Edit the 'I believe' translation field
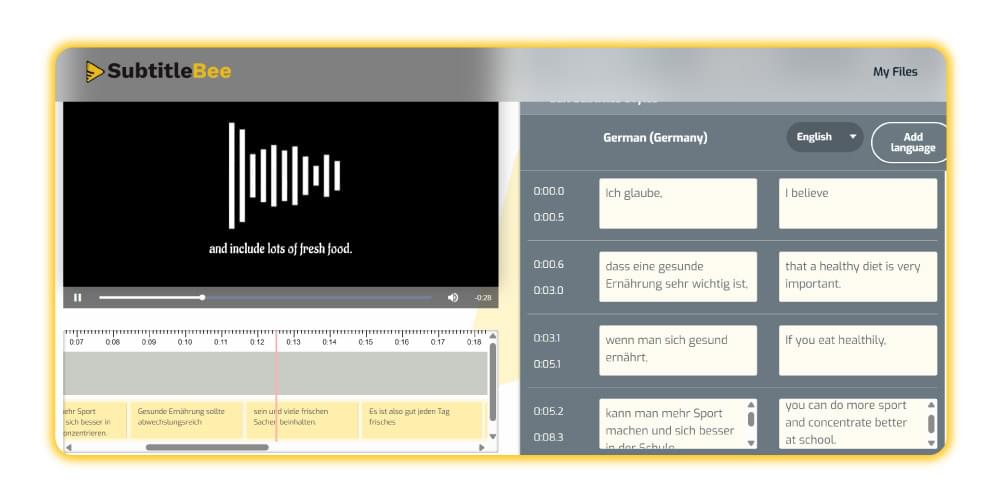 858,203
